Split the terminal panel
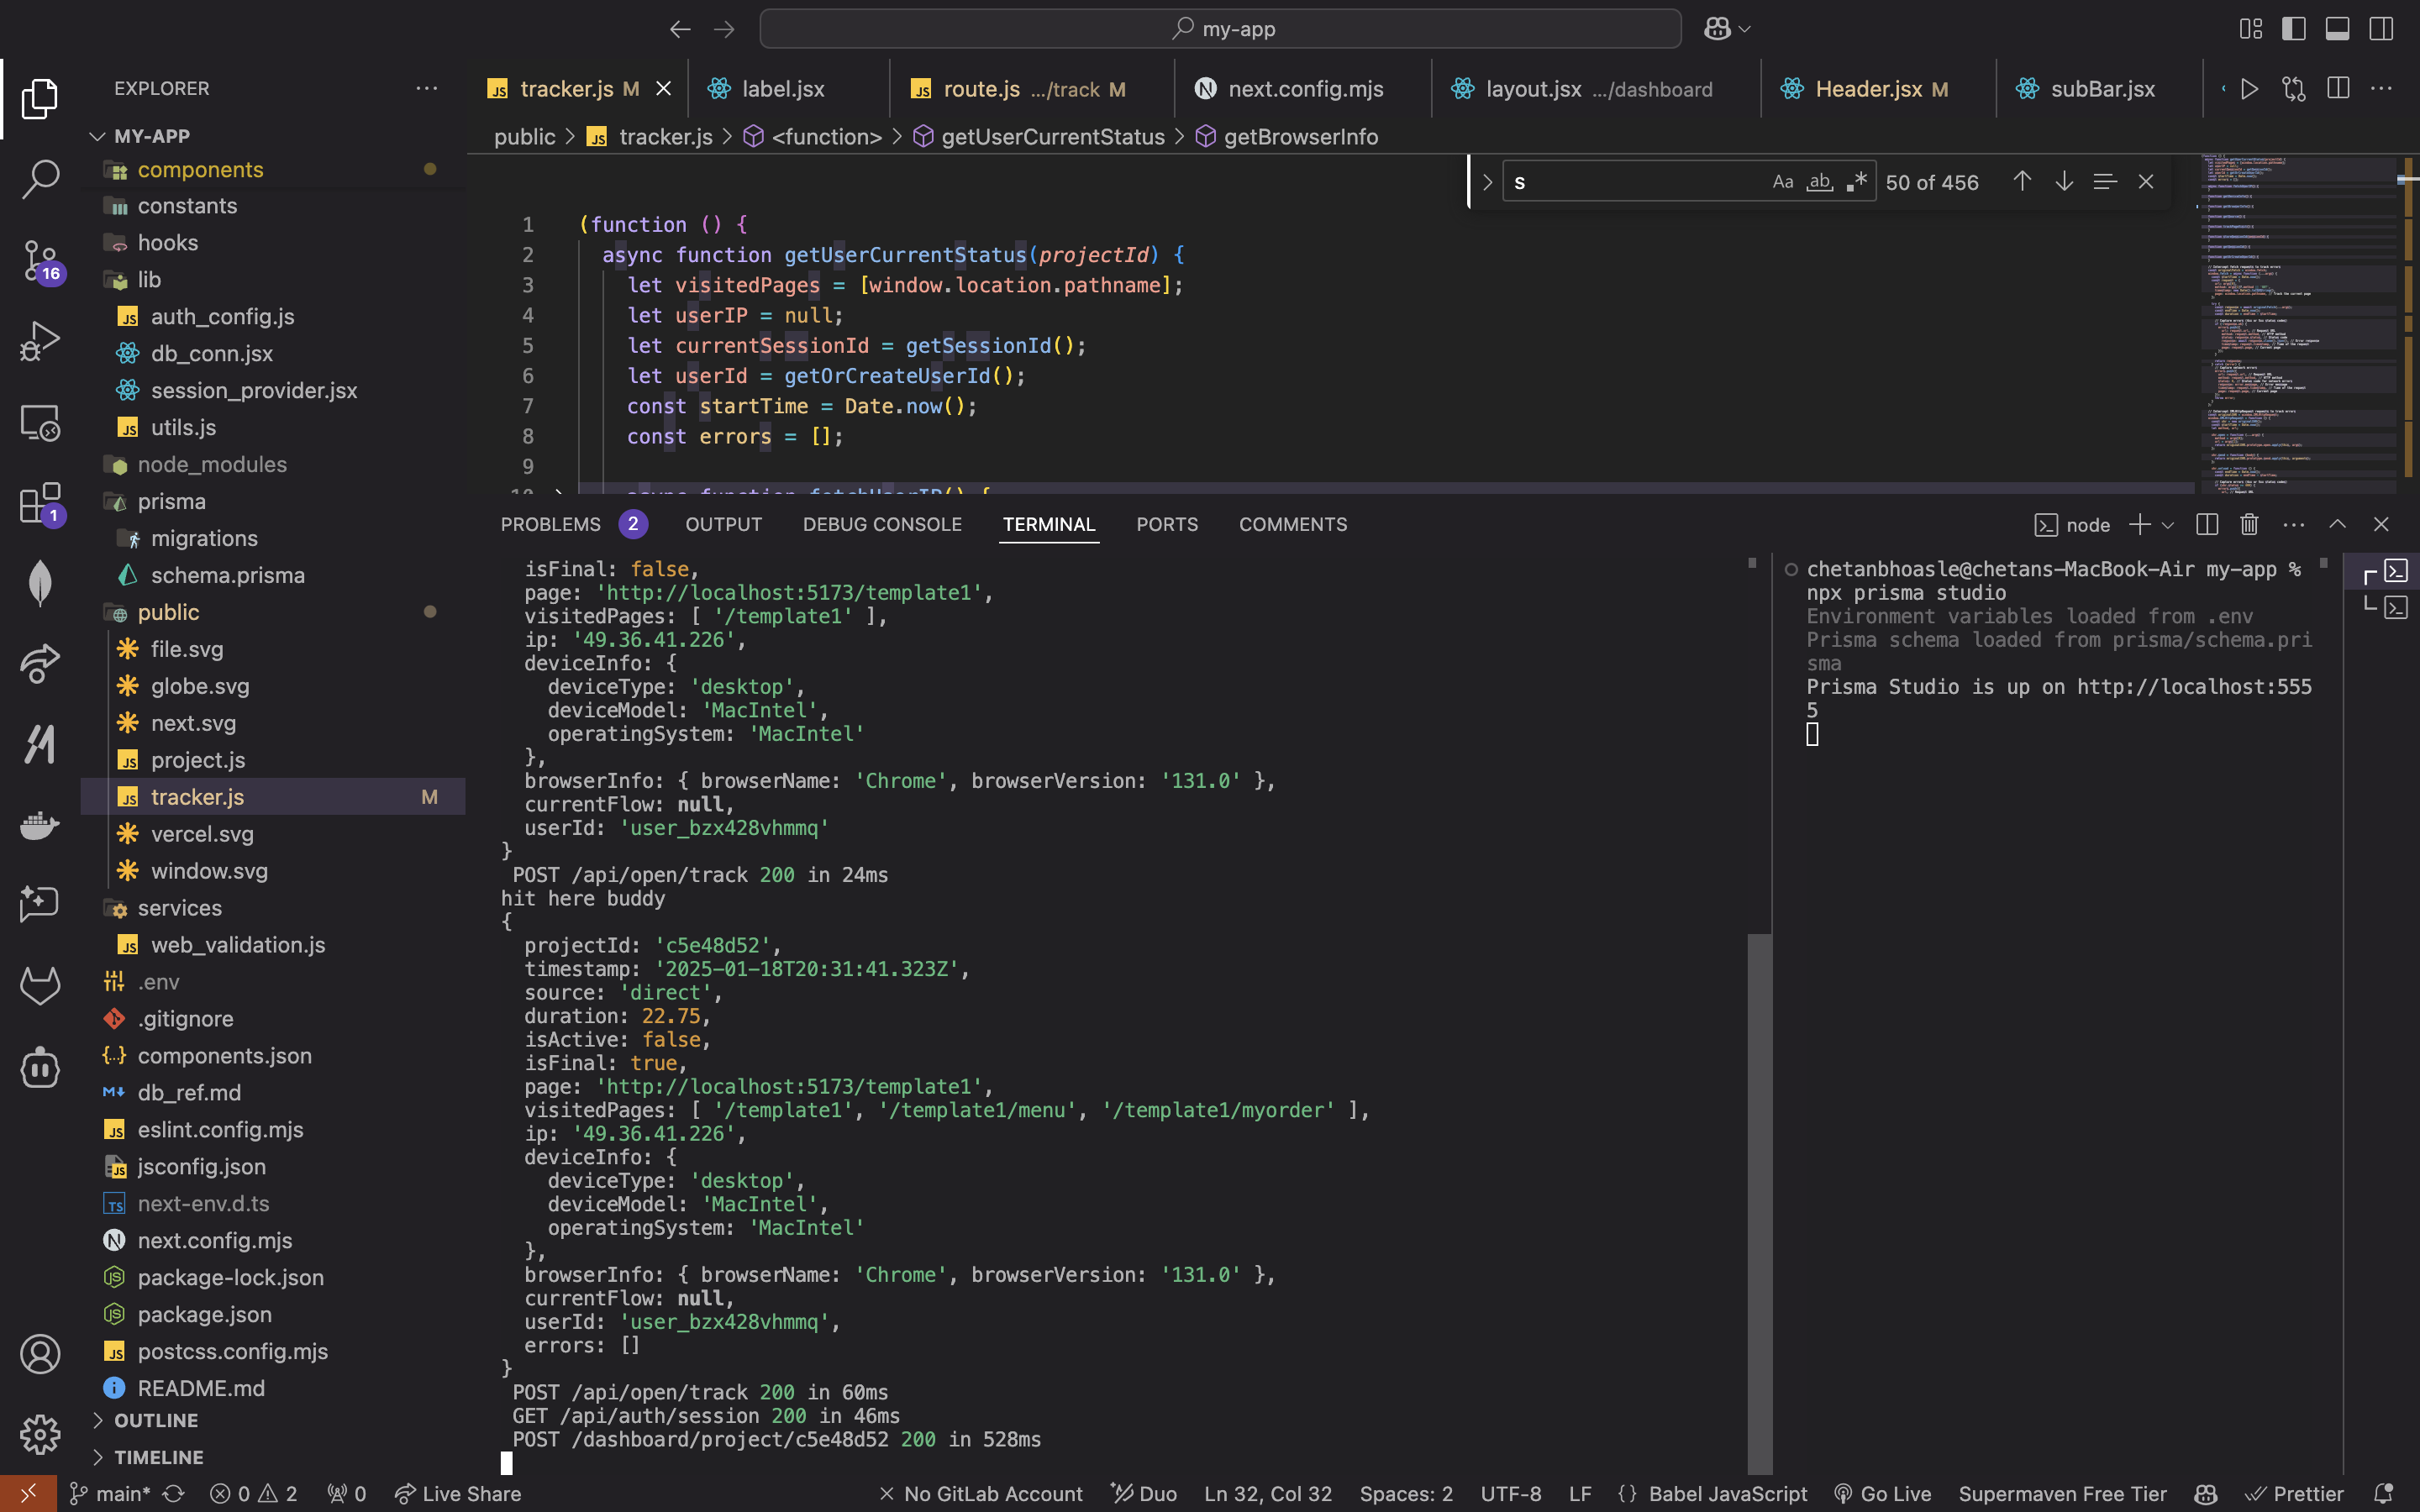 [2207, 524]
